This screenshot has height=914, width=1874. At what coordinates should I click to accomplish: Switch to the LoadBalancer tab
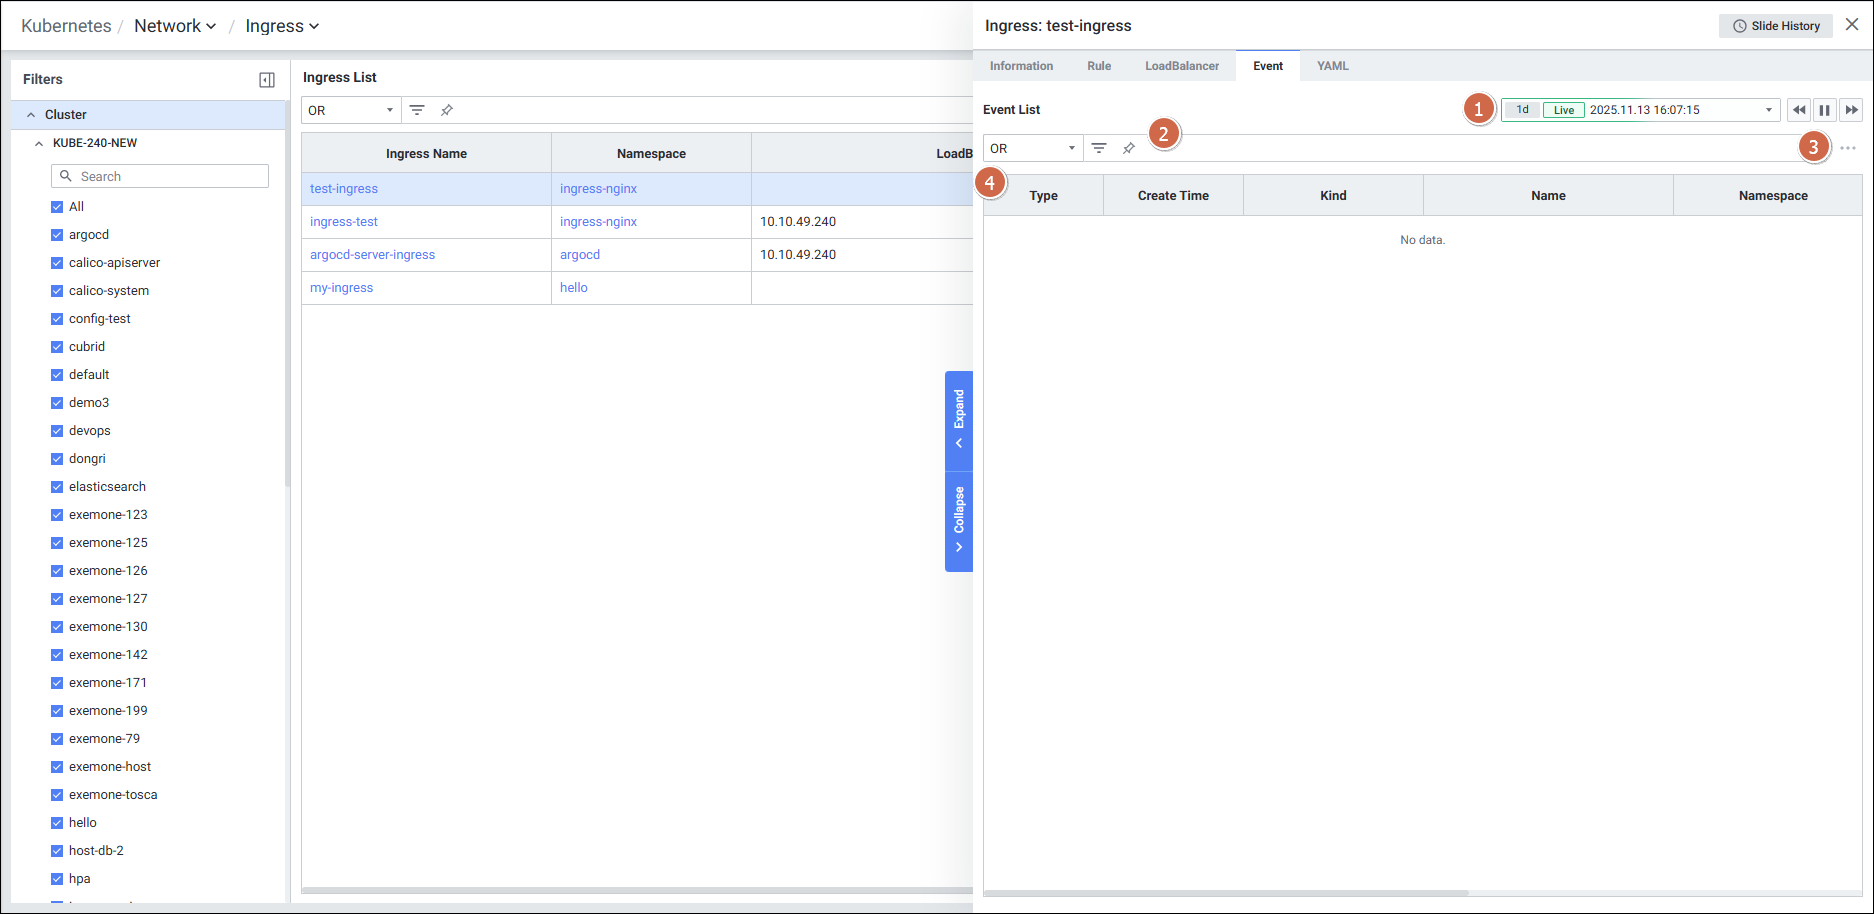pos(1181,66)
